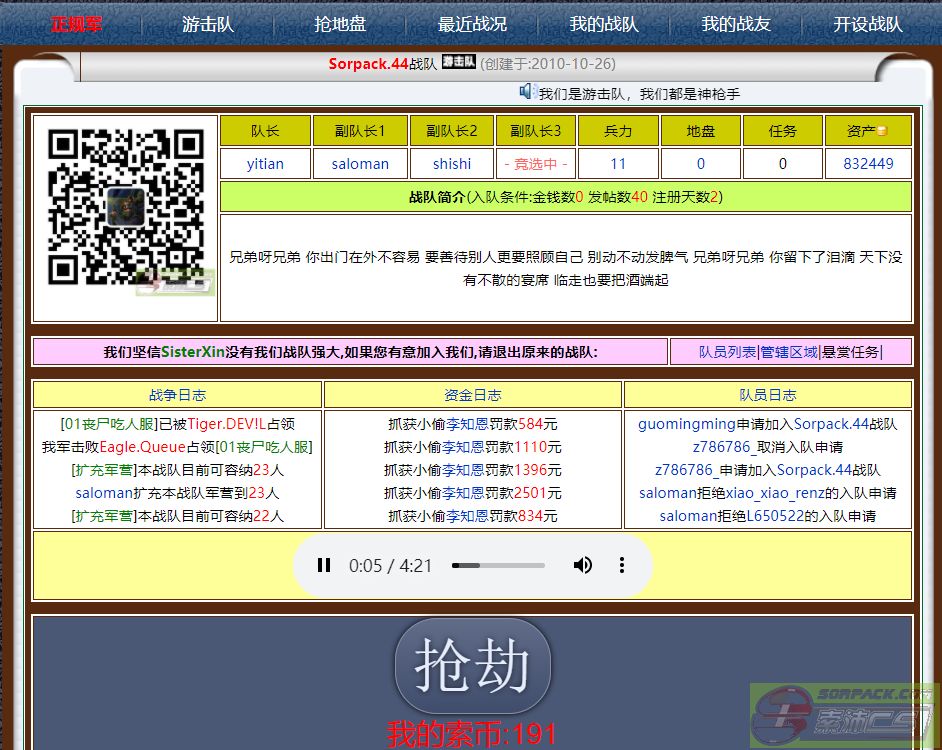Mute the audio player volume
Image resolution: width=942 pixels, height=750 pixels.
point(582,565)
